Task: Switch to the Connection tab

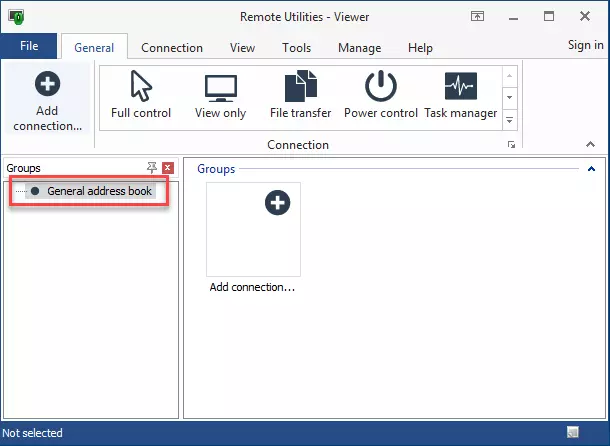Action: (x=172, y=47)
